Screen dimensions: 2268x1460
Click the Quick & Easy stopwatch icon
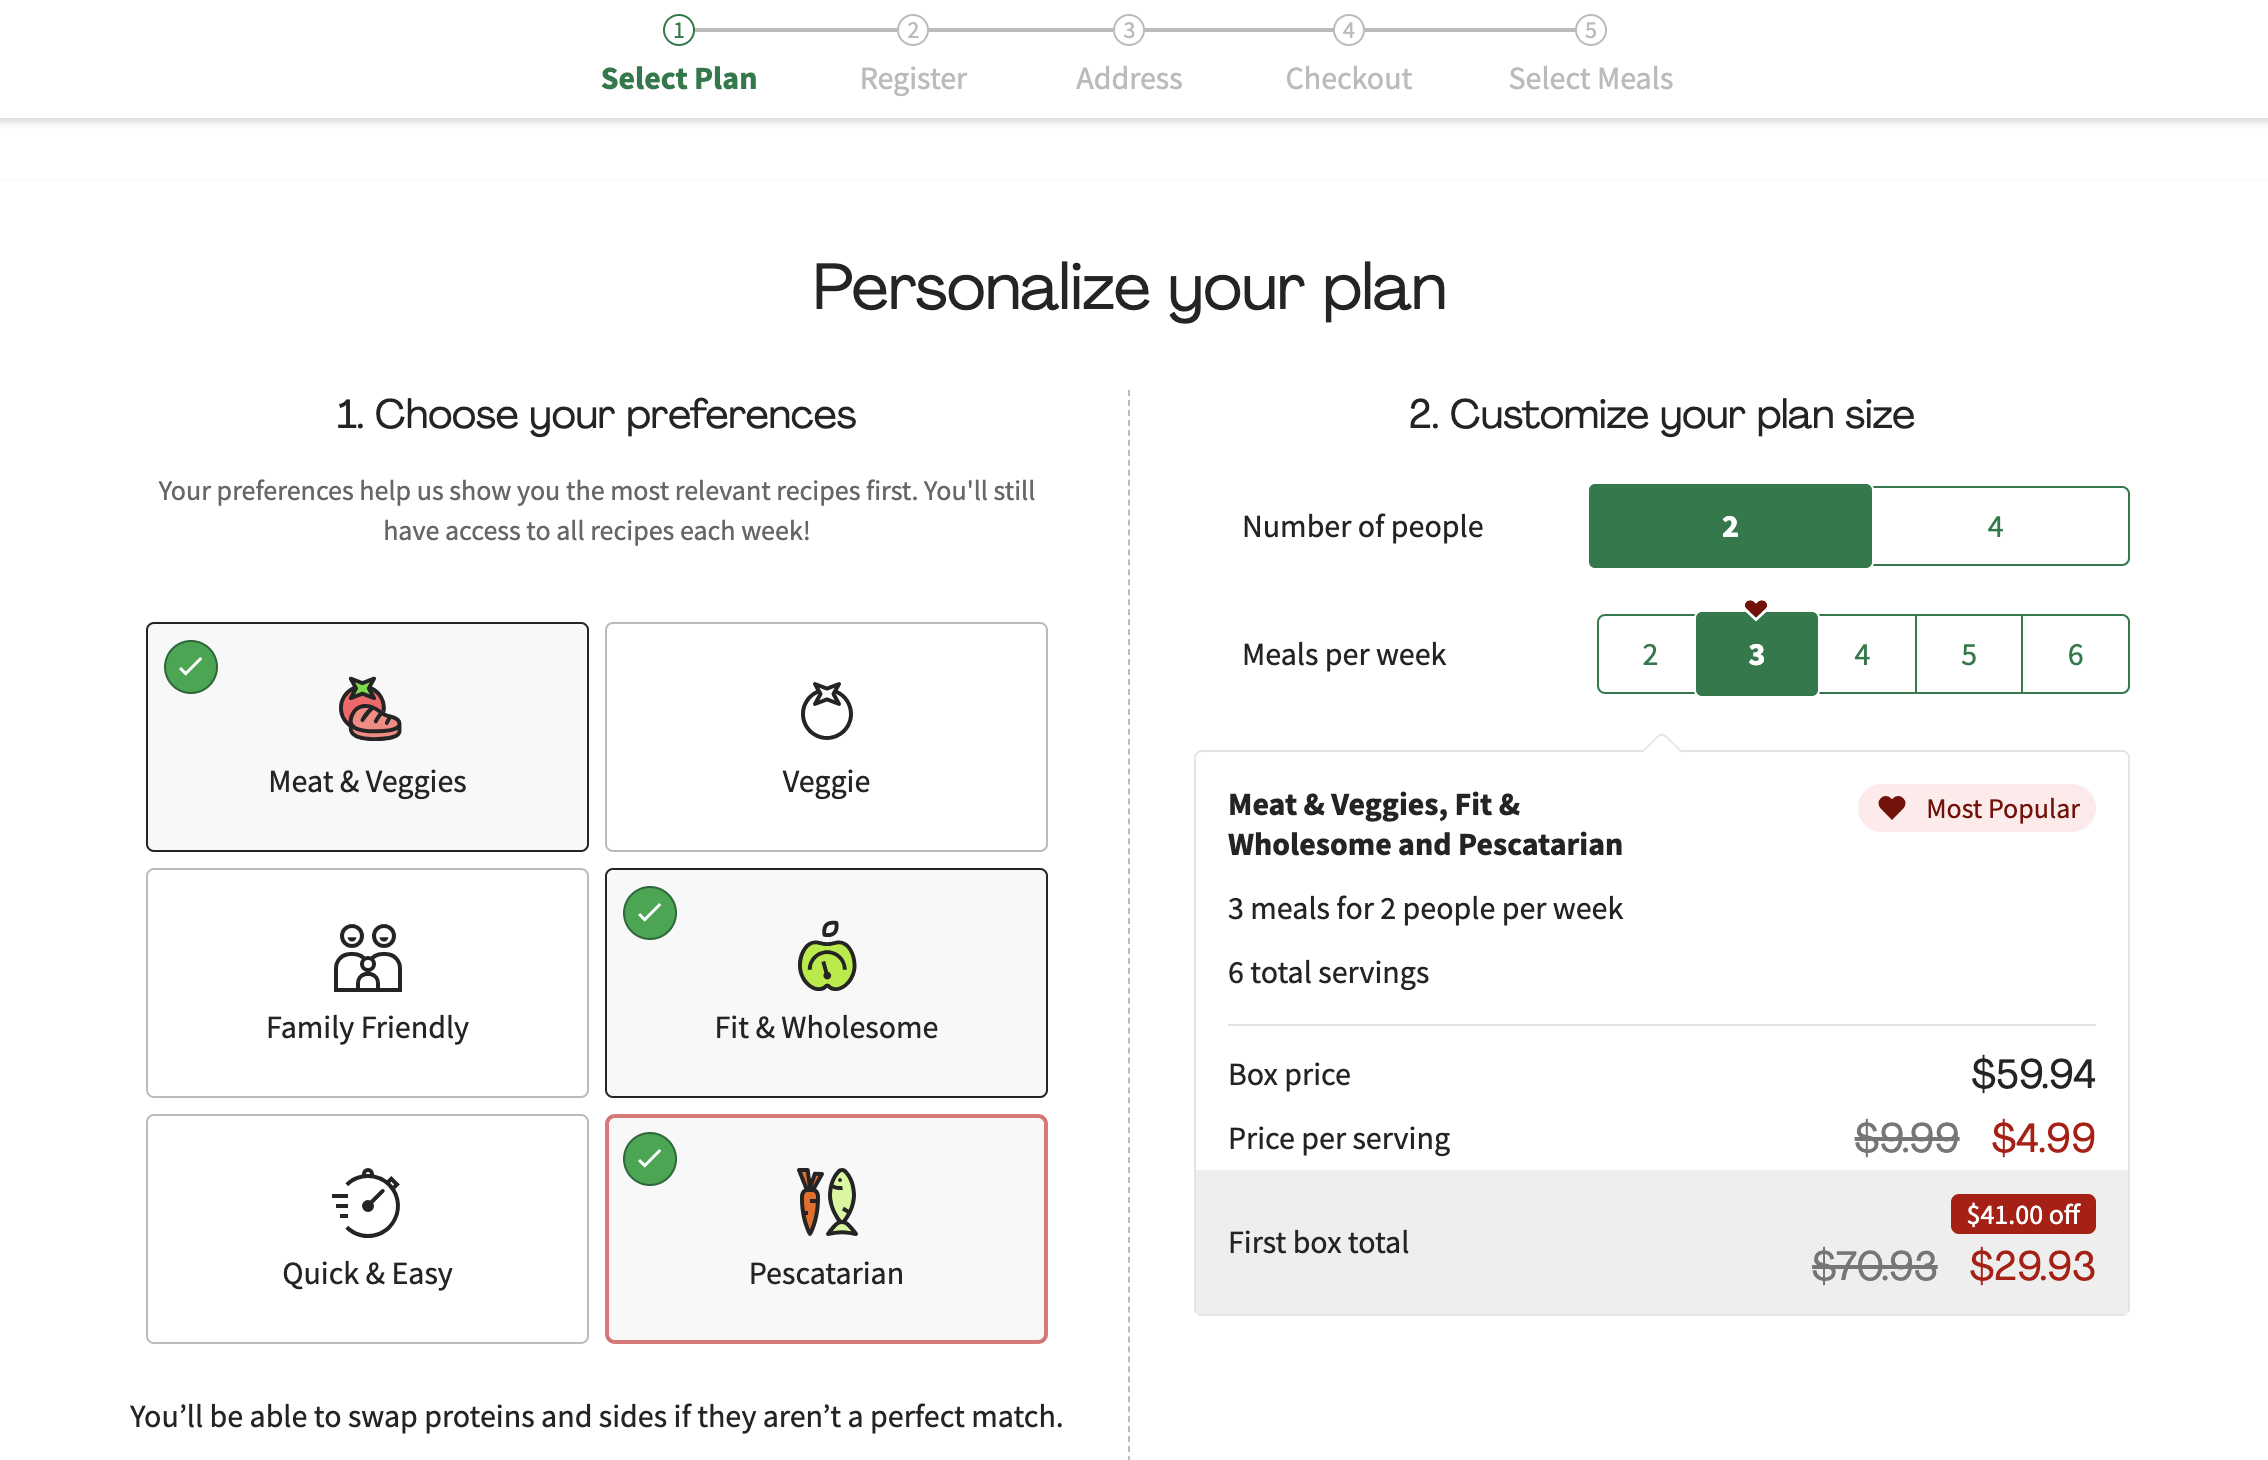(x=367, y=1203)
